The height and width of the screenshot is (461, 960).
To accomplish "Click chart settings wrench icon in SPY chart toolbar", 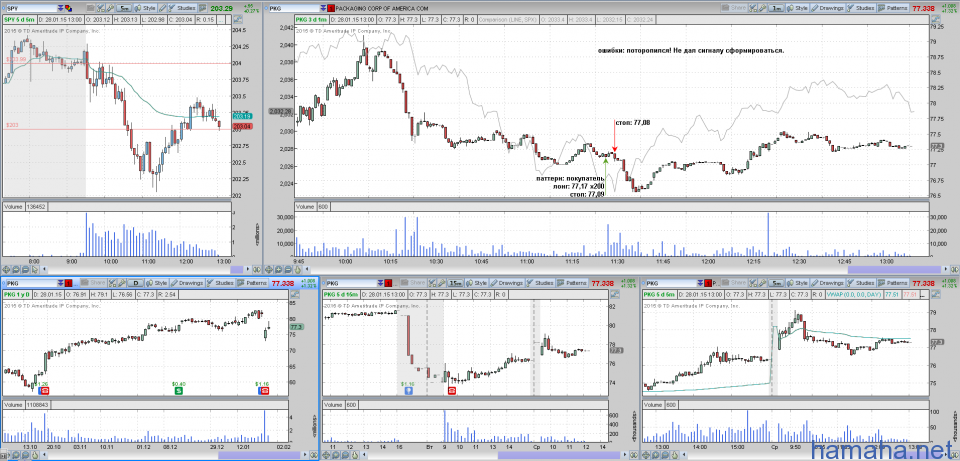I will [x=110, y=8].
